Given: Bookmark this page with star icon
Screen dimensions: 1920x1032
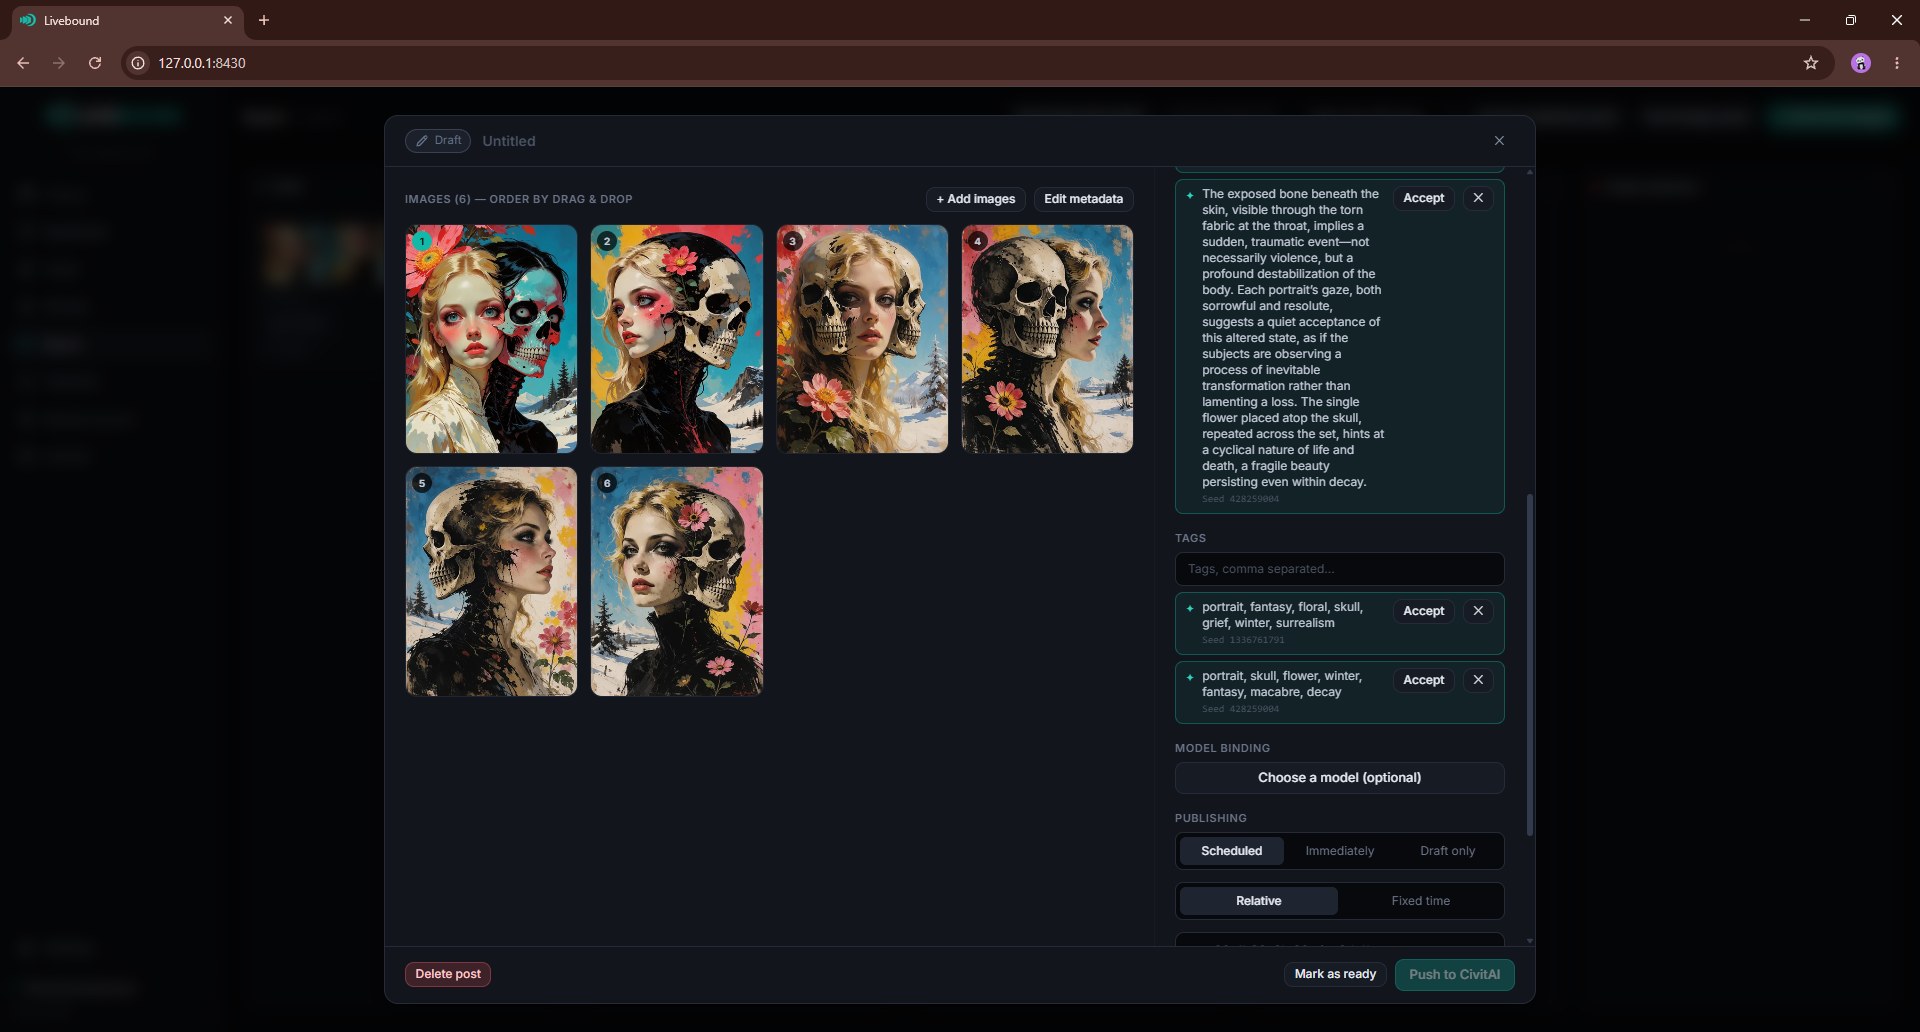Looking at the screenshot, I should pos(1811,63).
